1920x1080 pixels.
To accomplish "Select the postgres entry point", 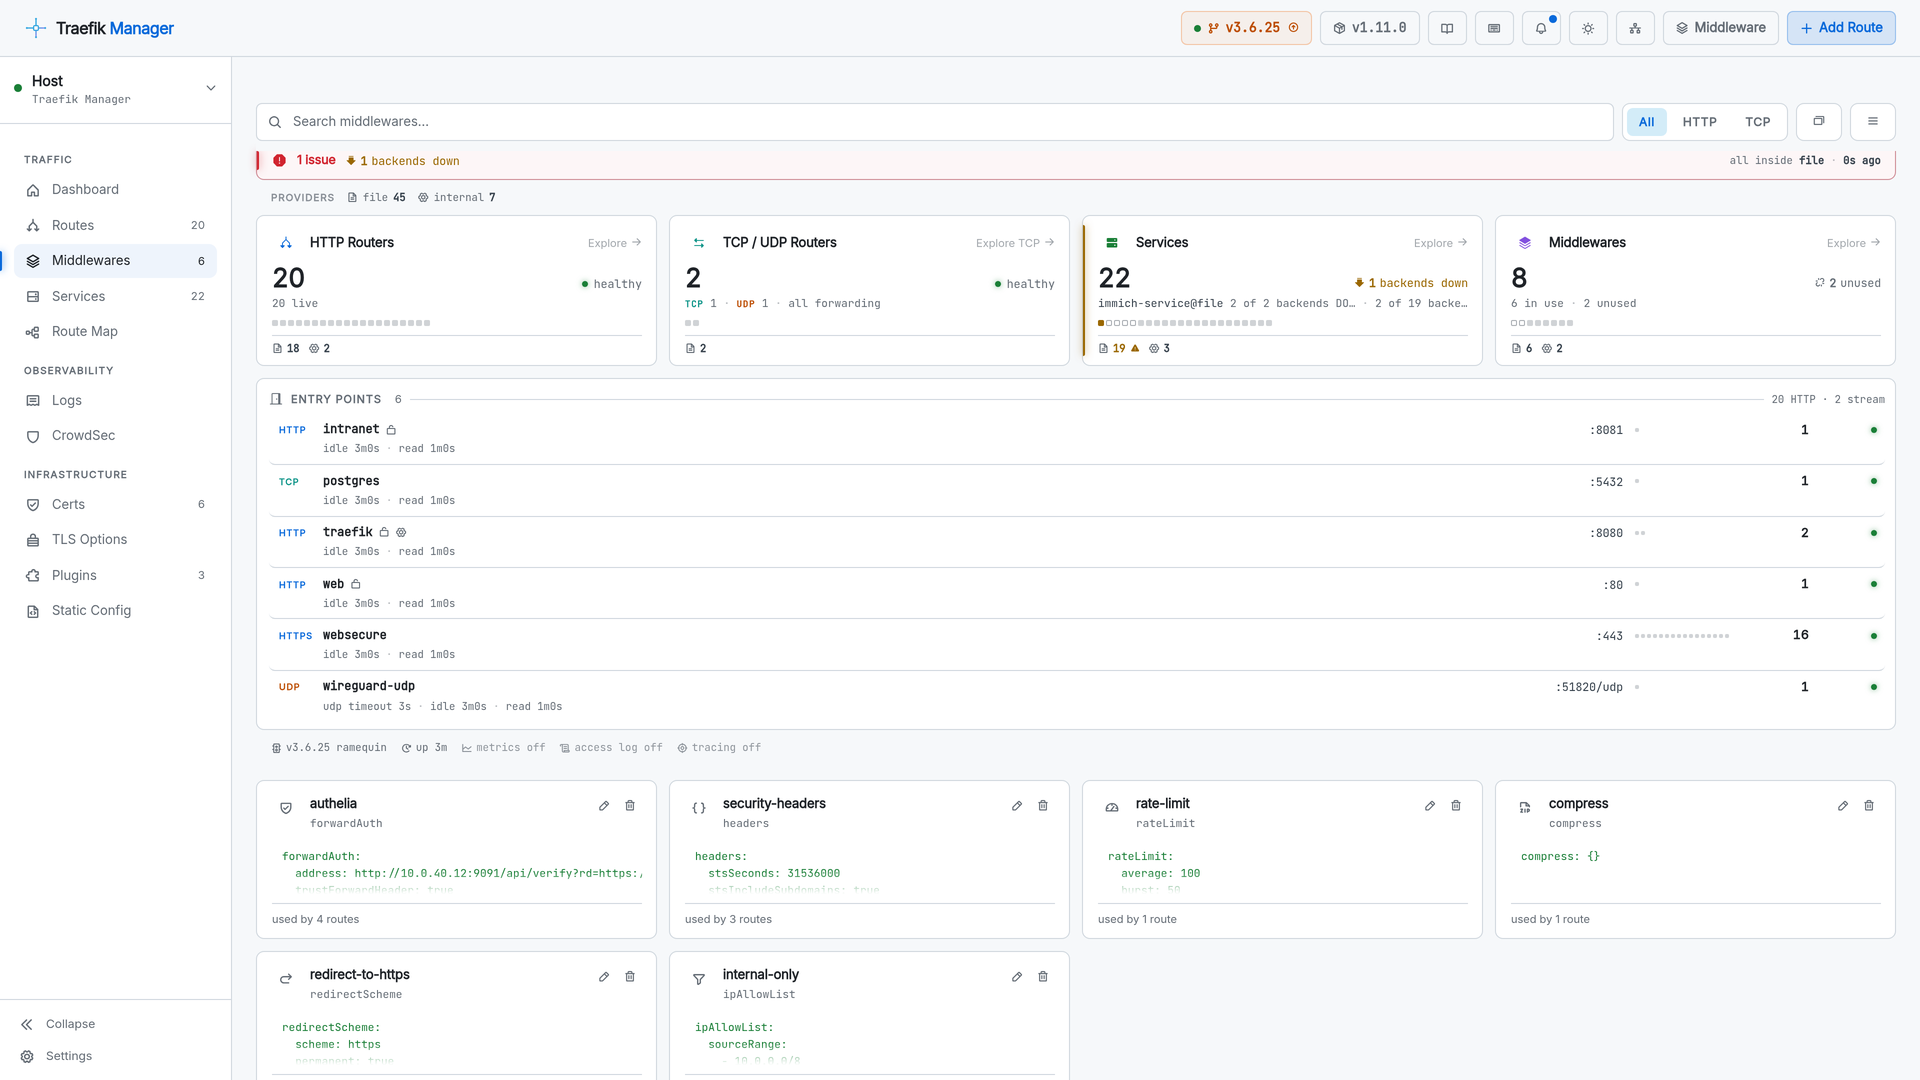I will (1076, 491).
